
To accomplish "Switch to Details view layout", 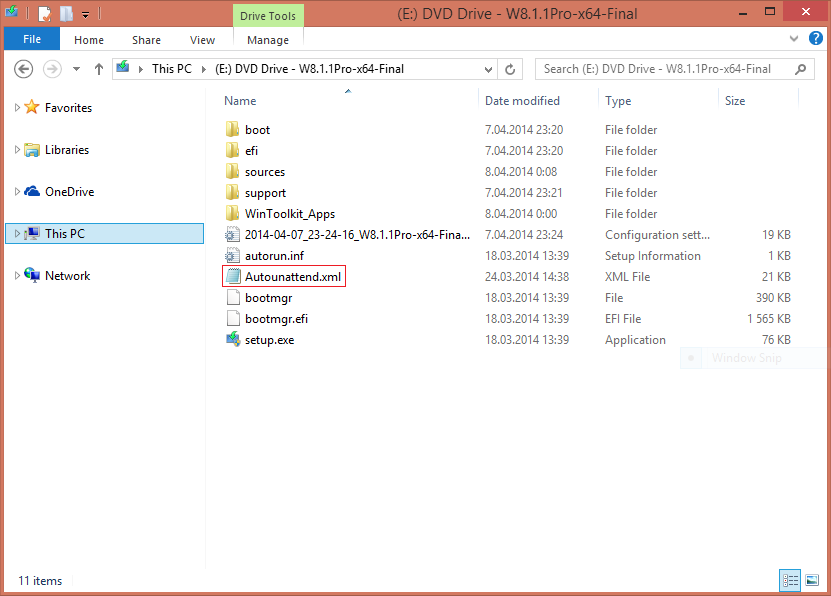I will click(790, 580).
